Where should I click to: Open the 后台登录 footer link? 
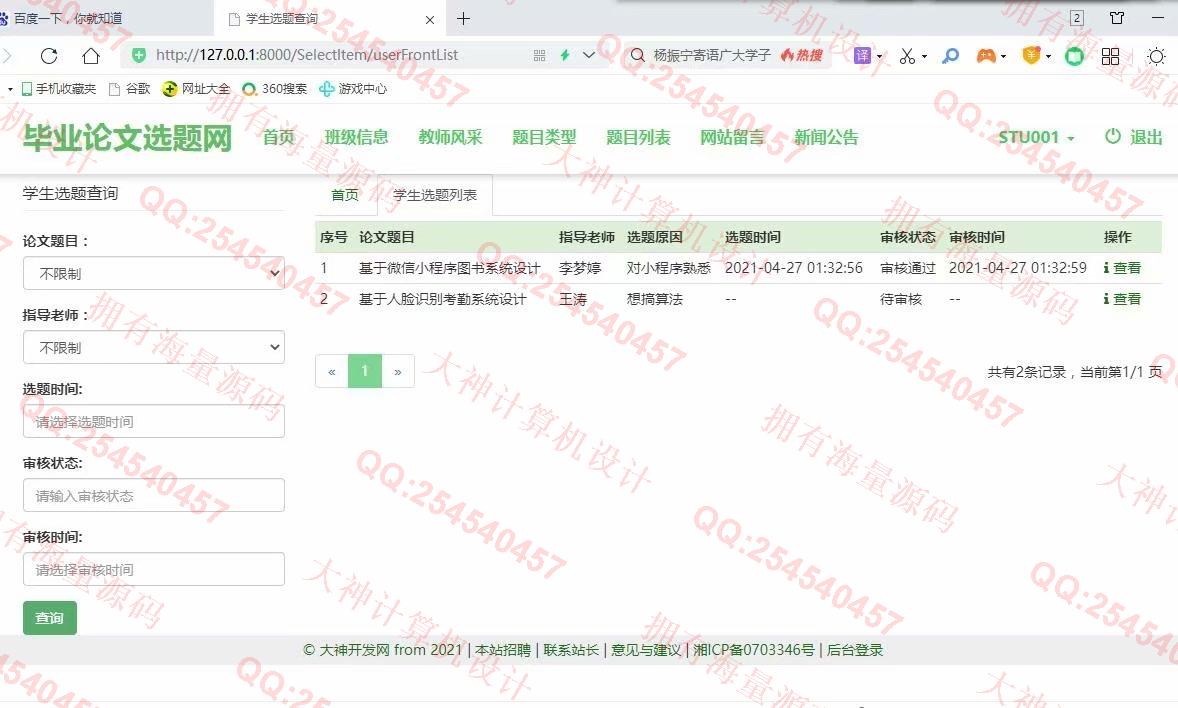coord(855,650)
